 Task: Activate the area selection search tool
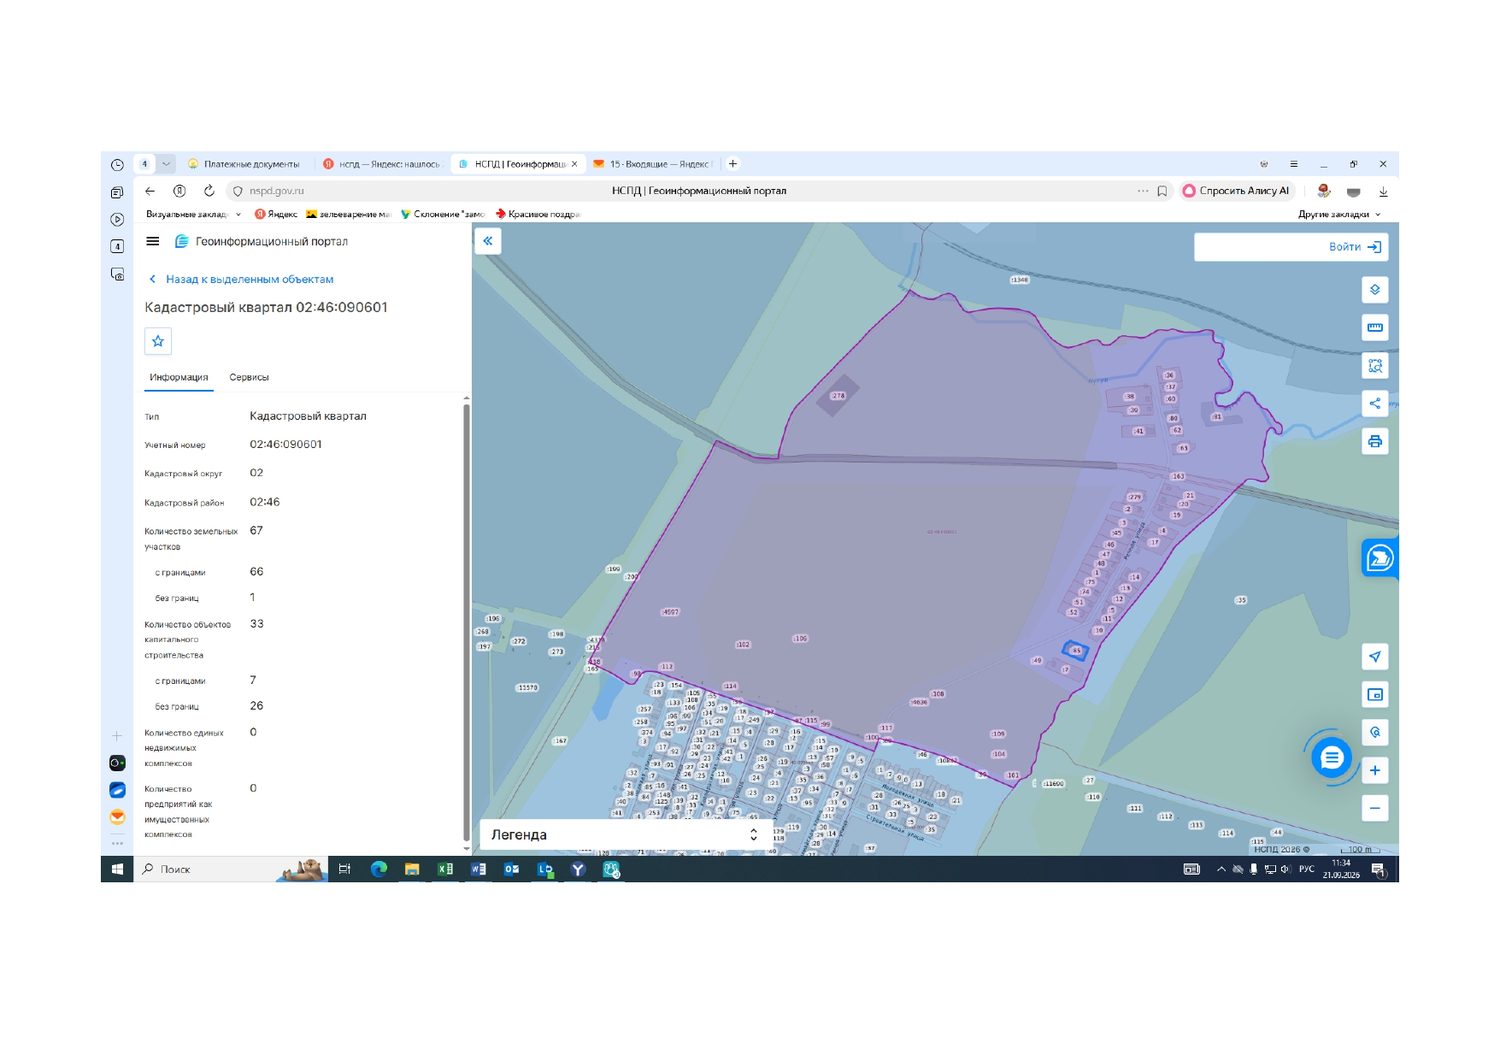coord(1375,366)
